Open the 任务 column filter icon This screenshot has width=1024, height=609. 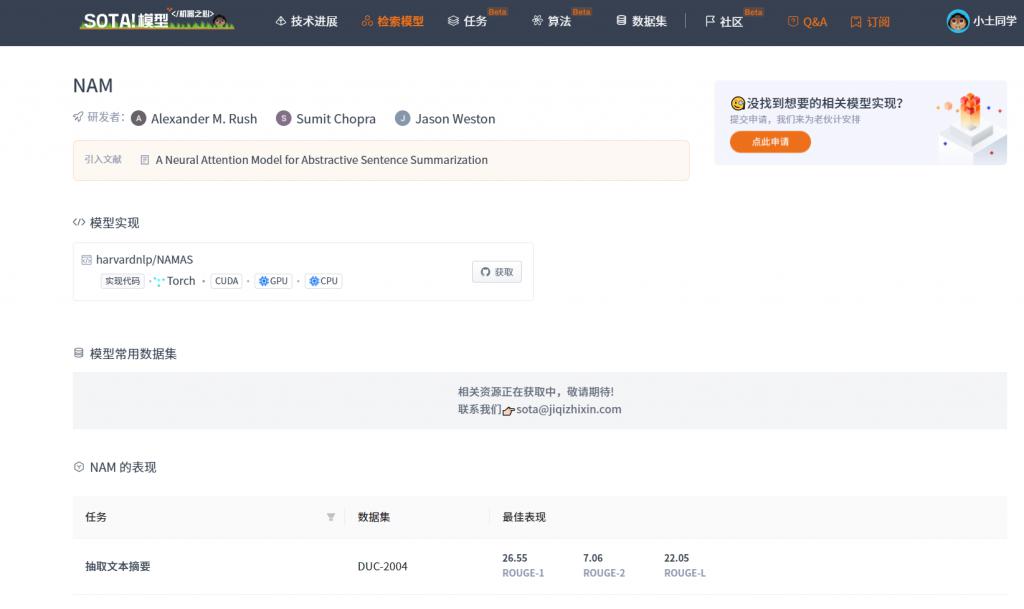331,517
